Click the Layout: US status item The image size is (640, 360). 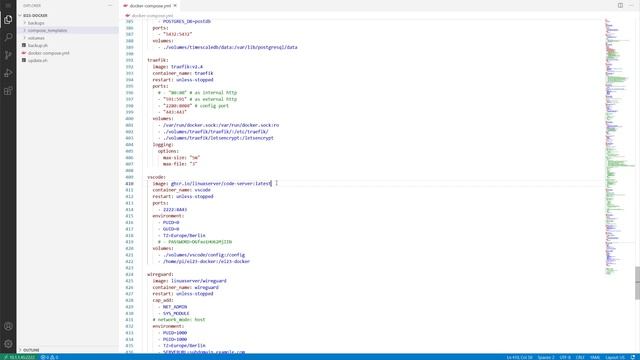[615, 357]
